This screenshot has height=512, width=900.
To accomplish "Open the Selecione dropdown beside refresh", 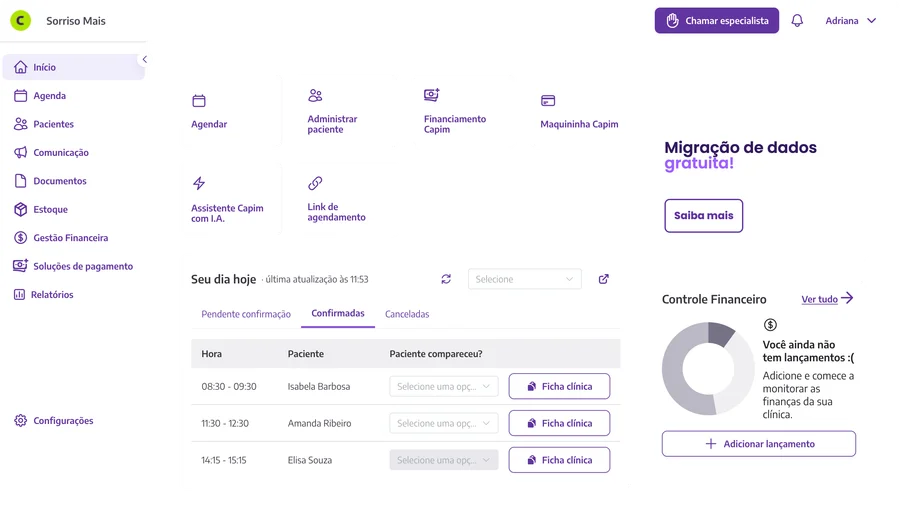I will pos(525,279).
